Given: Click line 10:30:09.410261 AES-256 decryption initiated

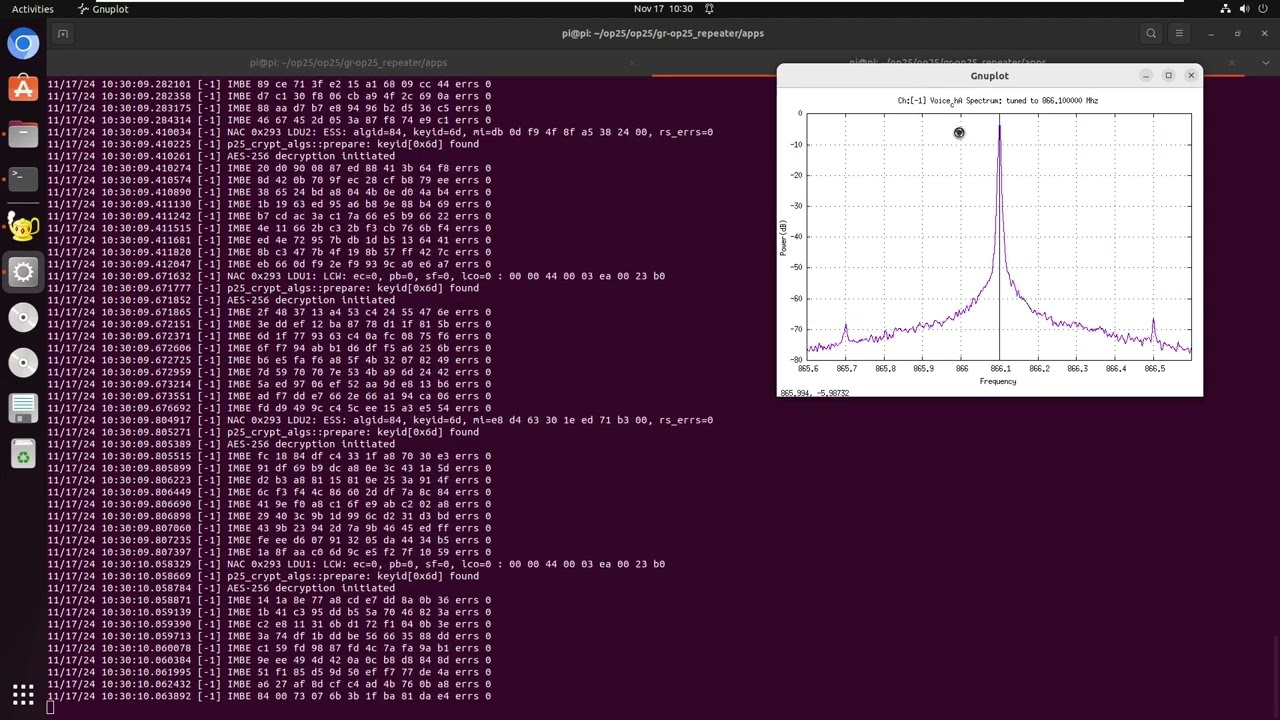Looking at the screenshot, I should point(221,156).
